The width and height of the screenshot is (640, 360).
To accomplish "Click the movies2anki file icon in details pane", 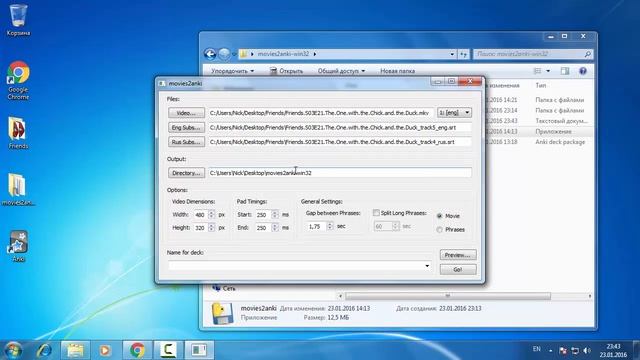I will click(x=222, y=313).
